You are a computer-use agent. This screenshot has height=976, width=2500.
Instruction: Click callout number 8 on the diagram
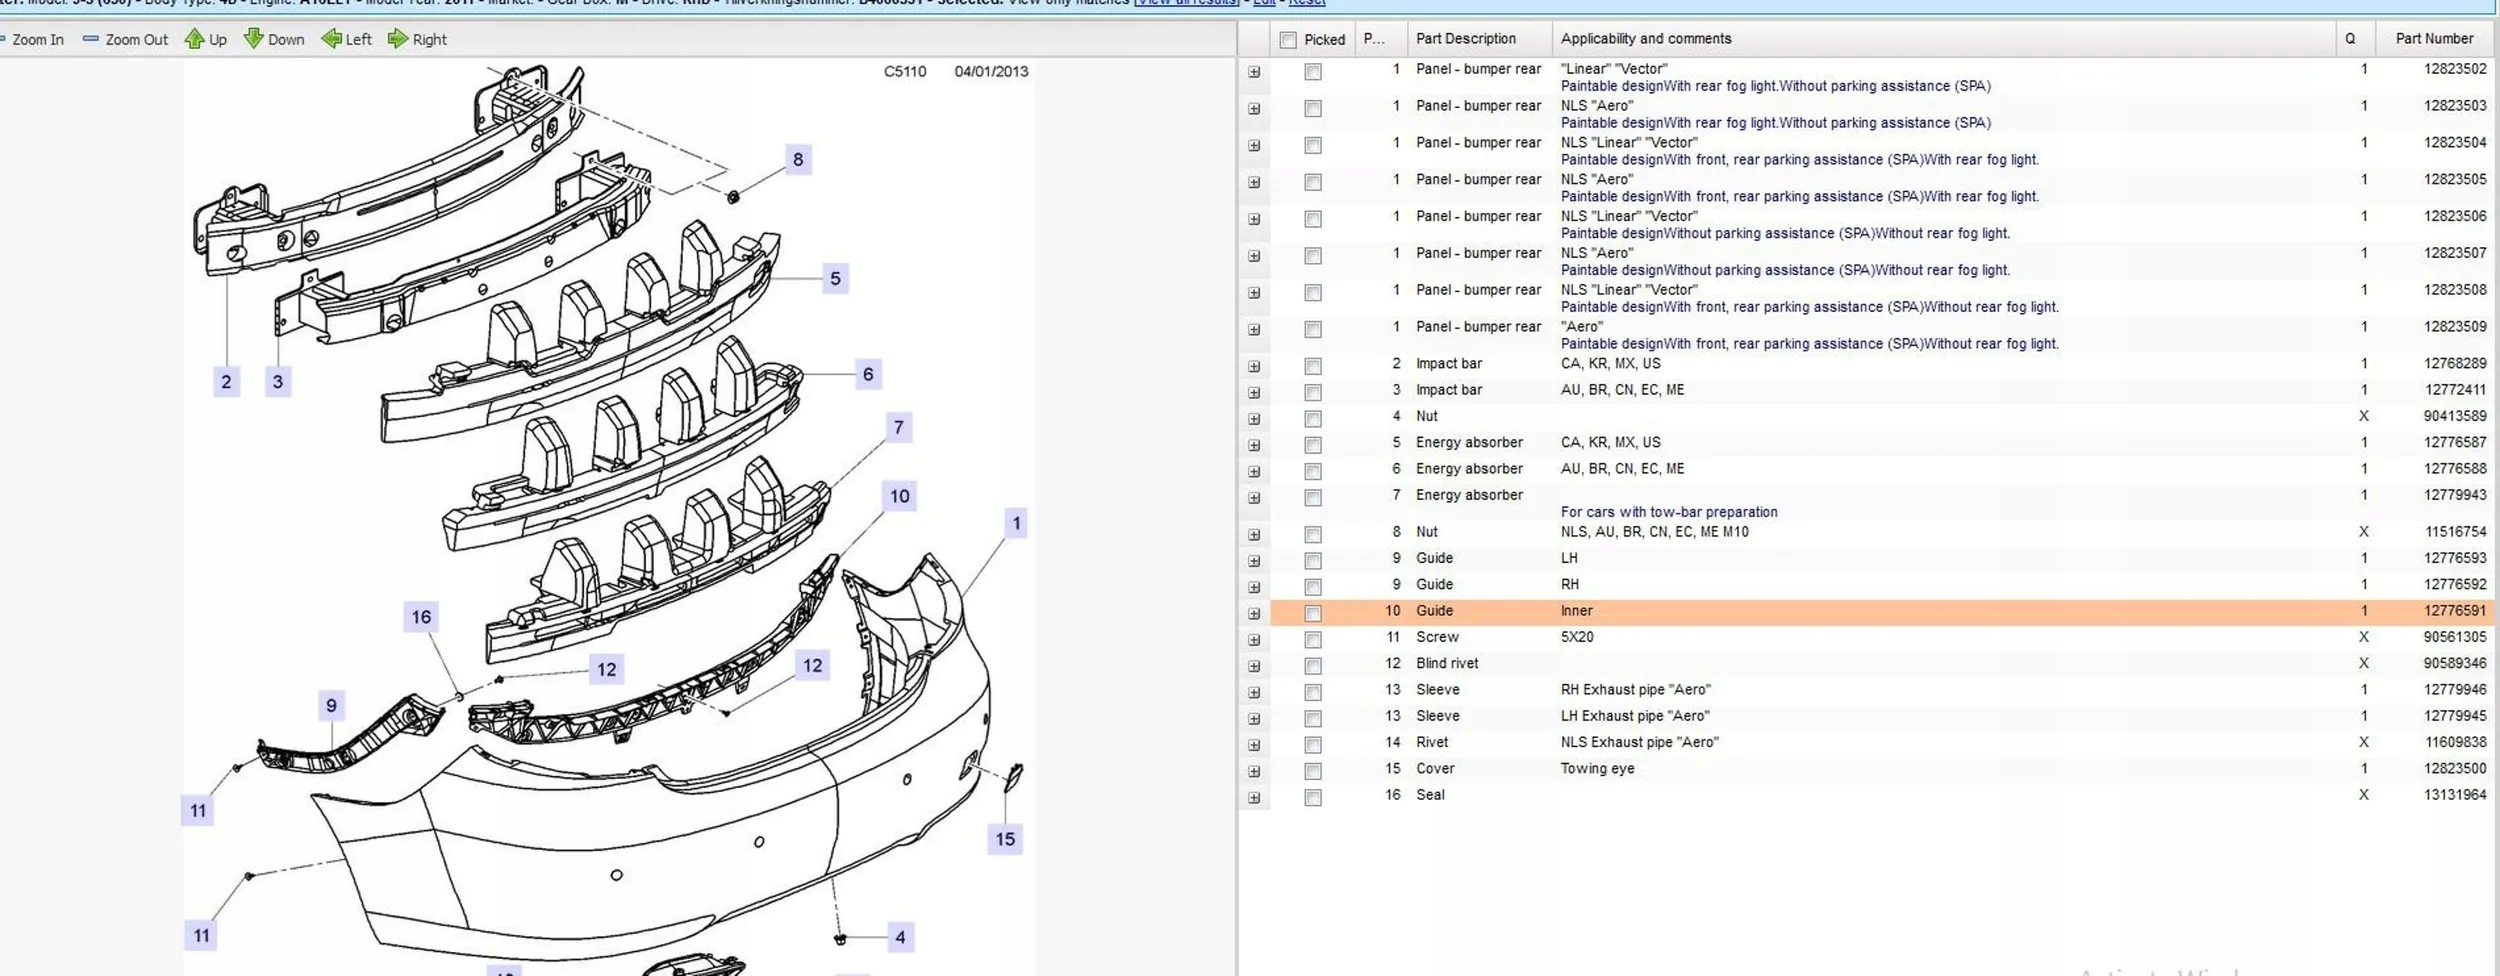click(797, 159)
